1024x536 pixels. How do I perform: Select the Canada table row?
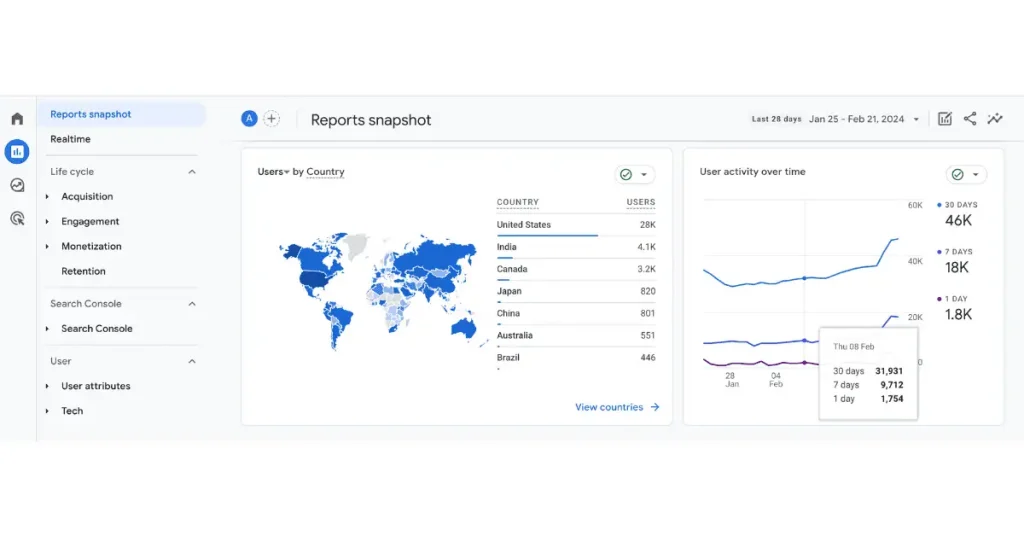pyautogui.click(x=576, y=269)
